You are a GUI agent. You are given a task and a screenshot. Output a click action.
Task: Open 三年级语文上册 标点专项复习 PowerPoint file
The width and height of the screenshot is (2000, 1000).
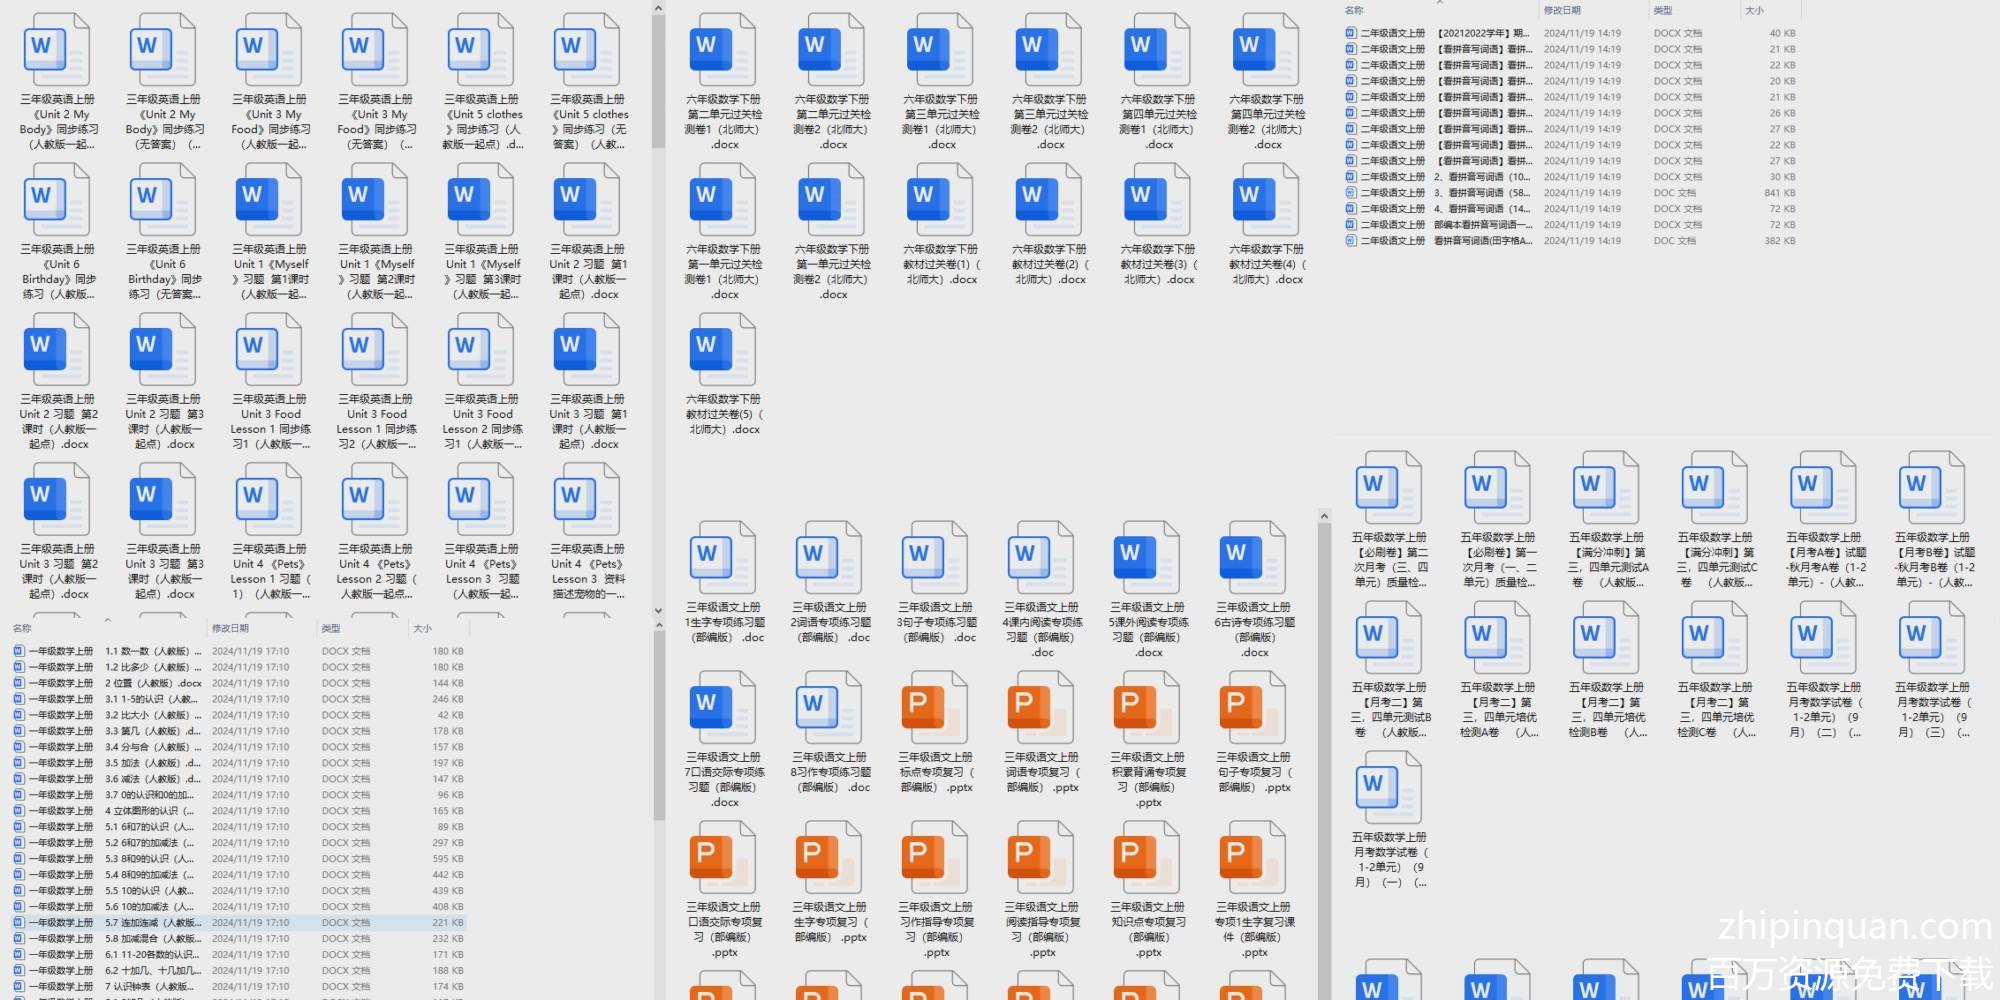935,708
